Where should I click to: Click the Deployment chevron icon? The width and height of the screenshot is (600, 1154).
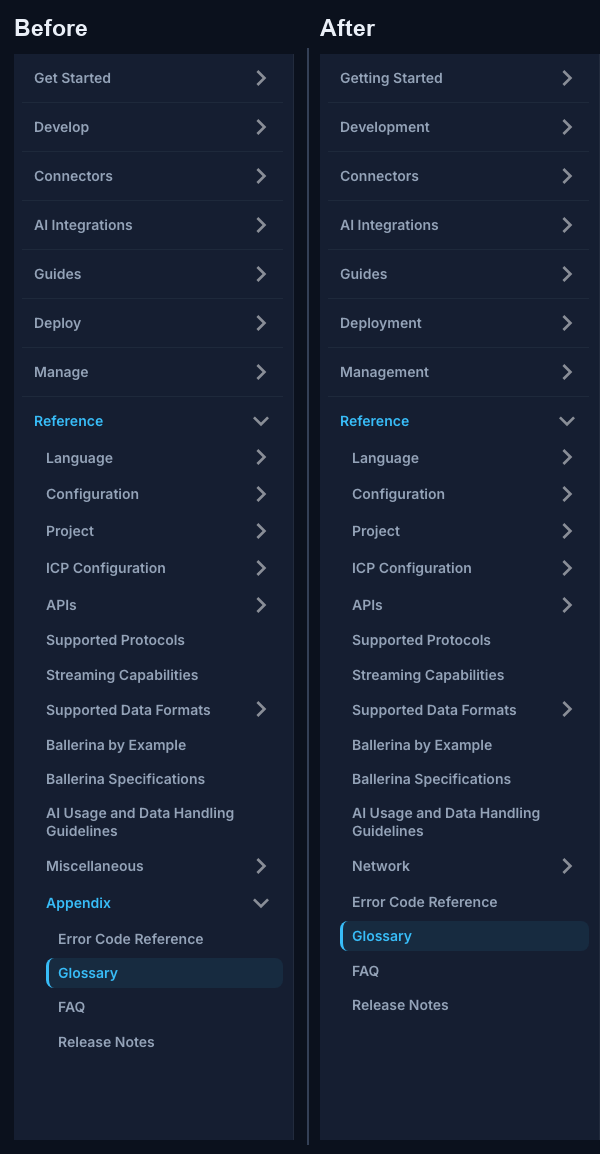click(567, 323)
